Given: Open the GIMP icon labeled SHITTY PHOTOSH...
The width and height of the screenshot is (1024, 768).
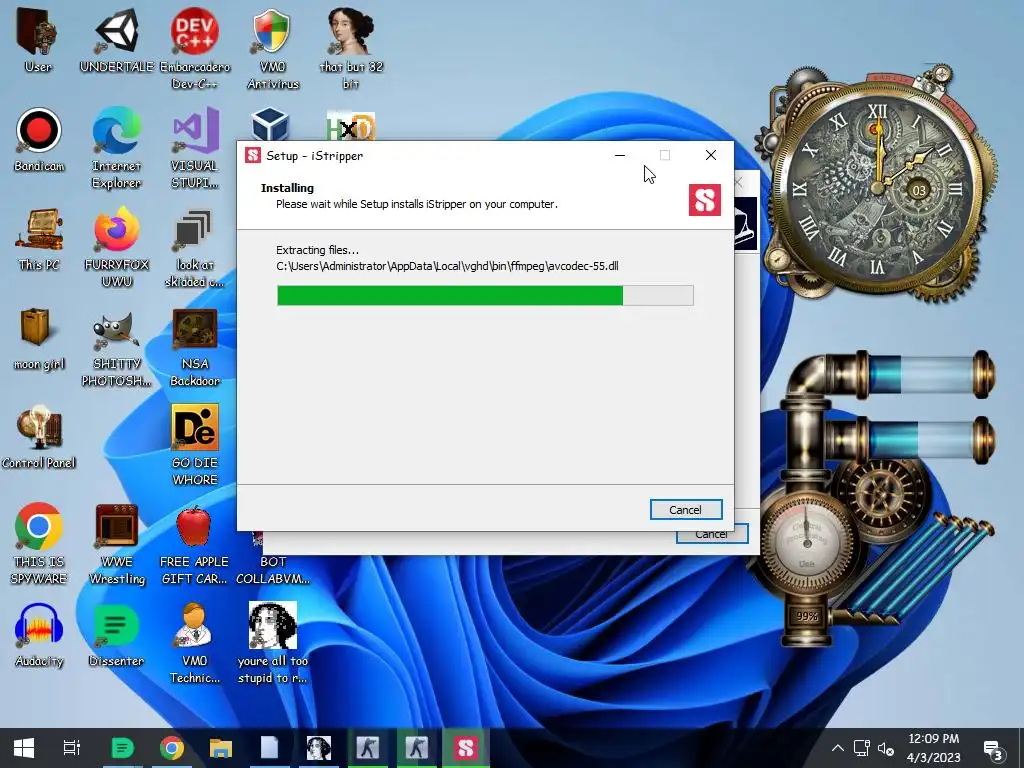Looking at the screenshot, I should click(x=117, y=347).
